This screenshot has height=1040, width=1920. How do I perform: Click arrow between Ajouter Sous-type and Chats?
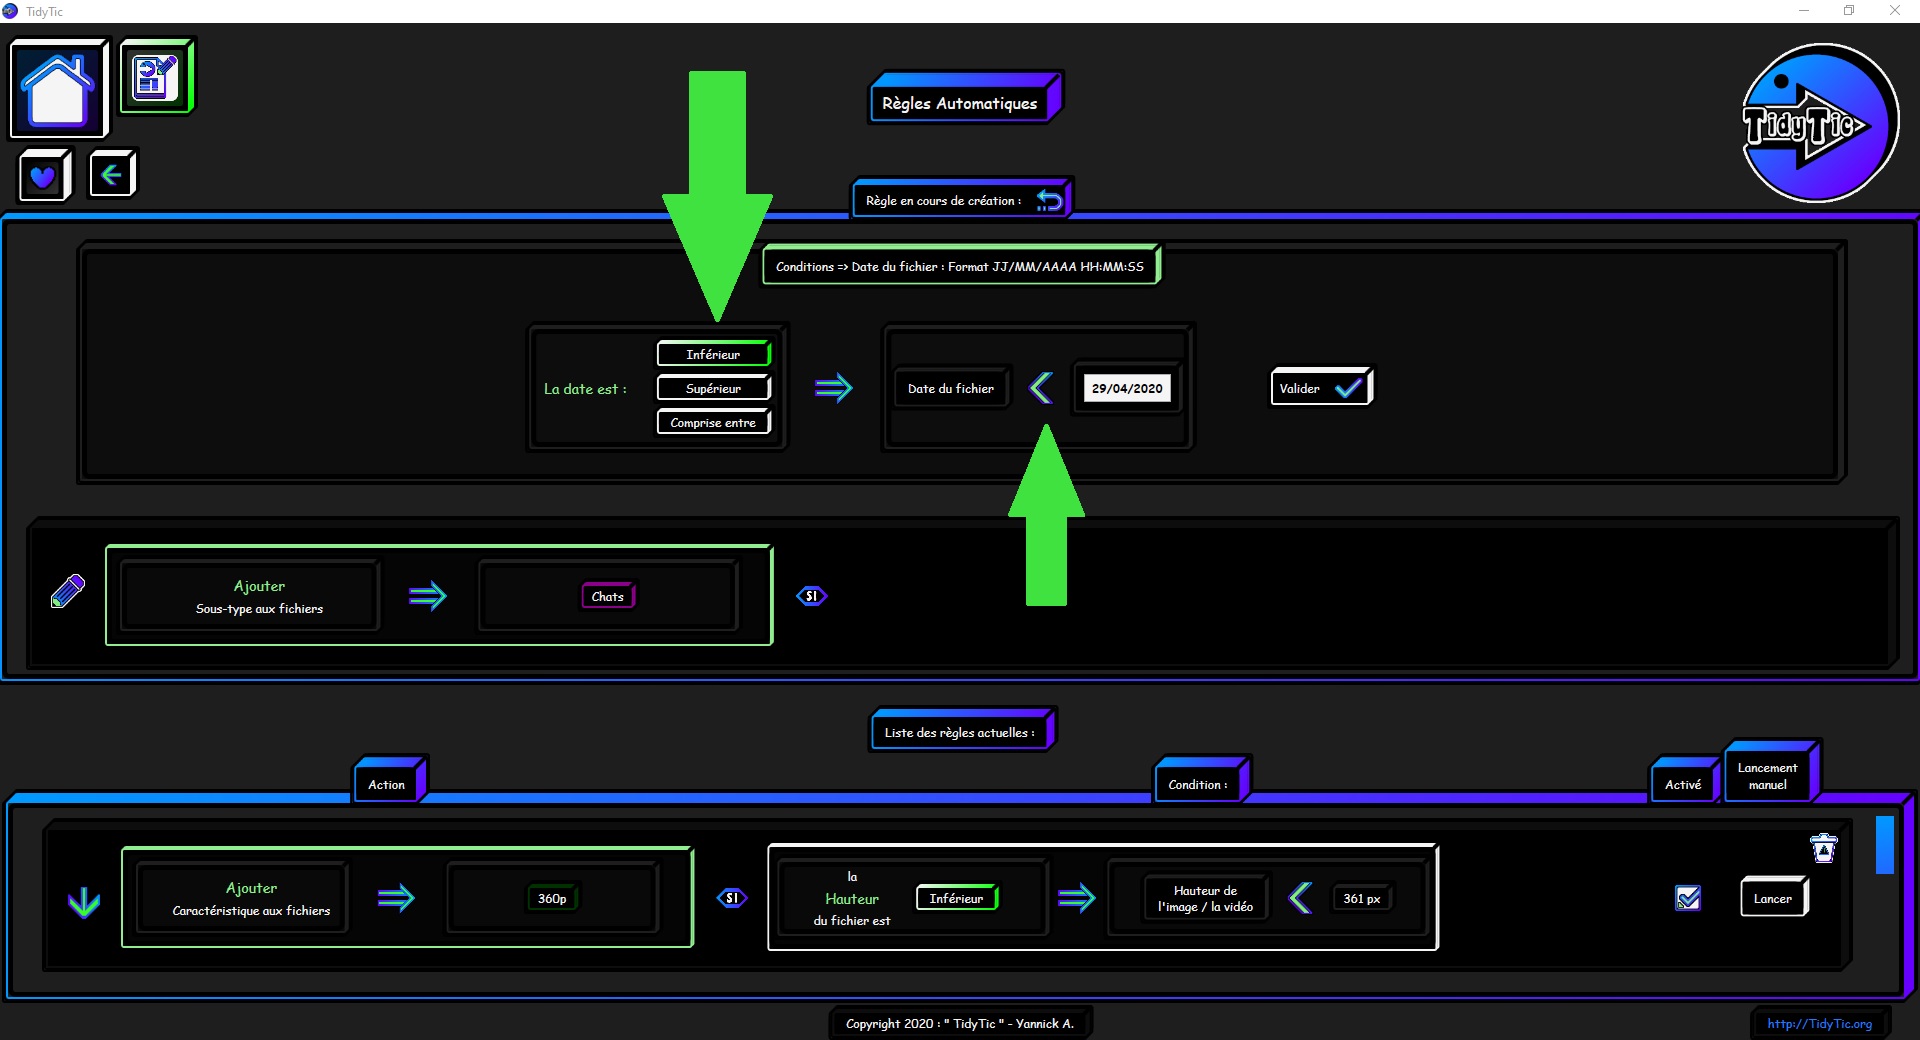[428, 596]
